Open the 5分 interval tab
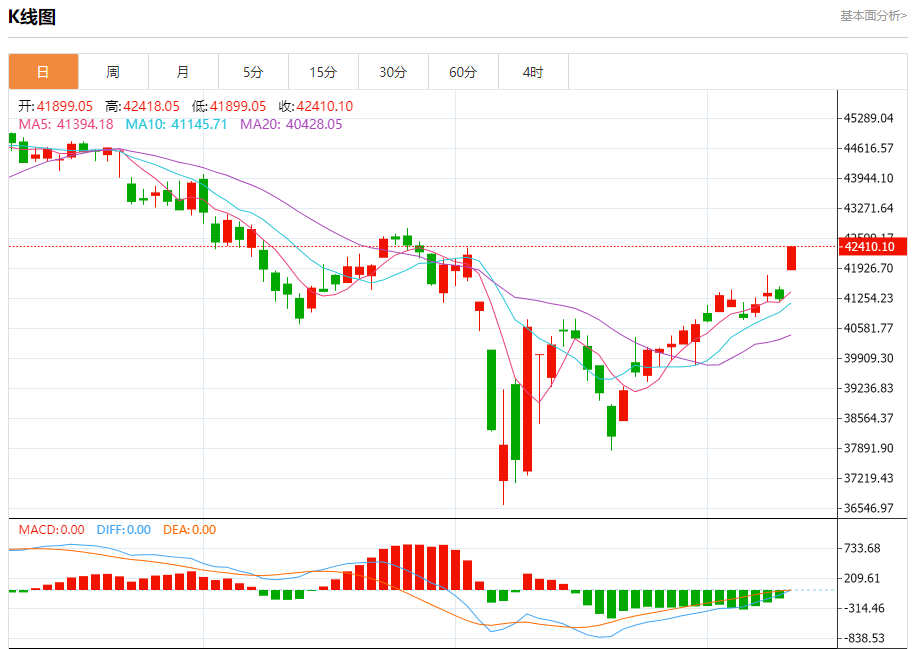 coord(253,72)
